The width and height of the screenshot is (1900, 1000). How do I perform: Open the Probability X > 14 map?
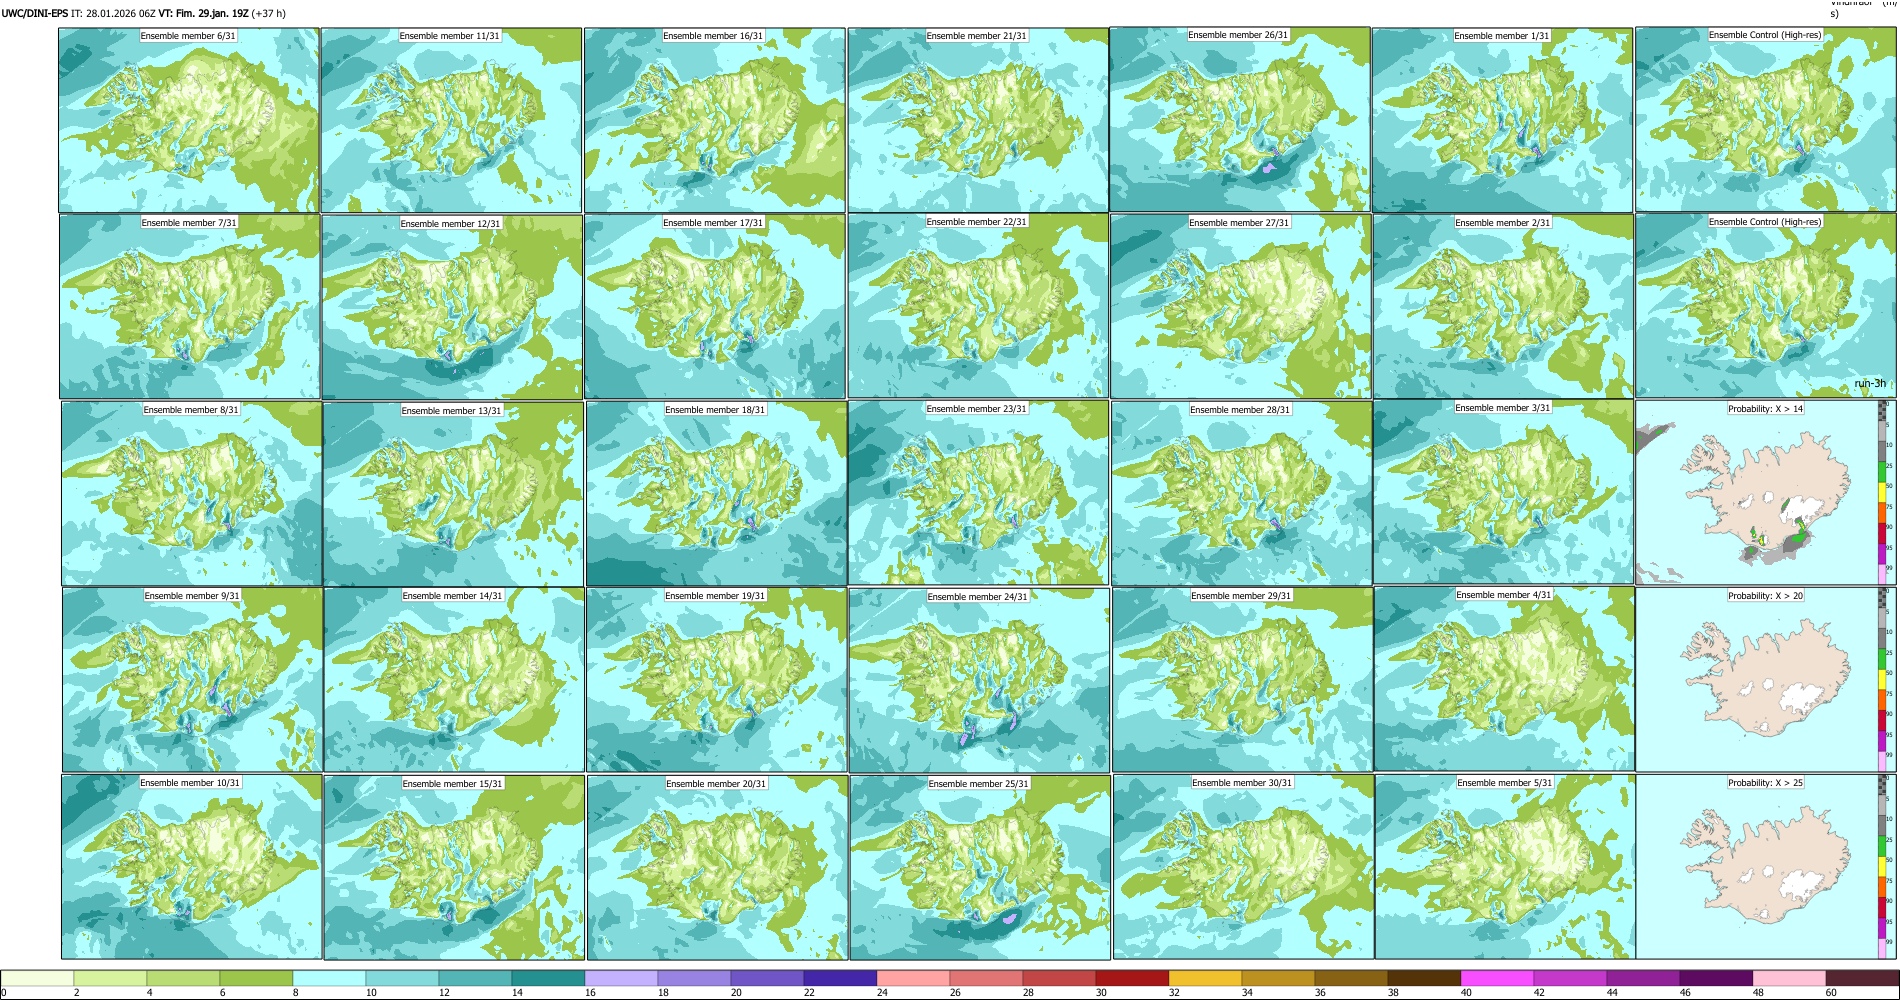pos(1766,493)
